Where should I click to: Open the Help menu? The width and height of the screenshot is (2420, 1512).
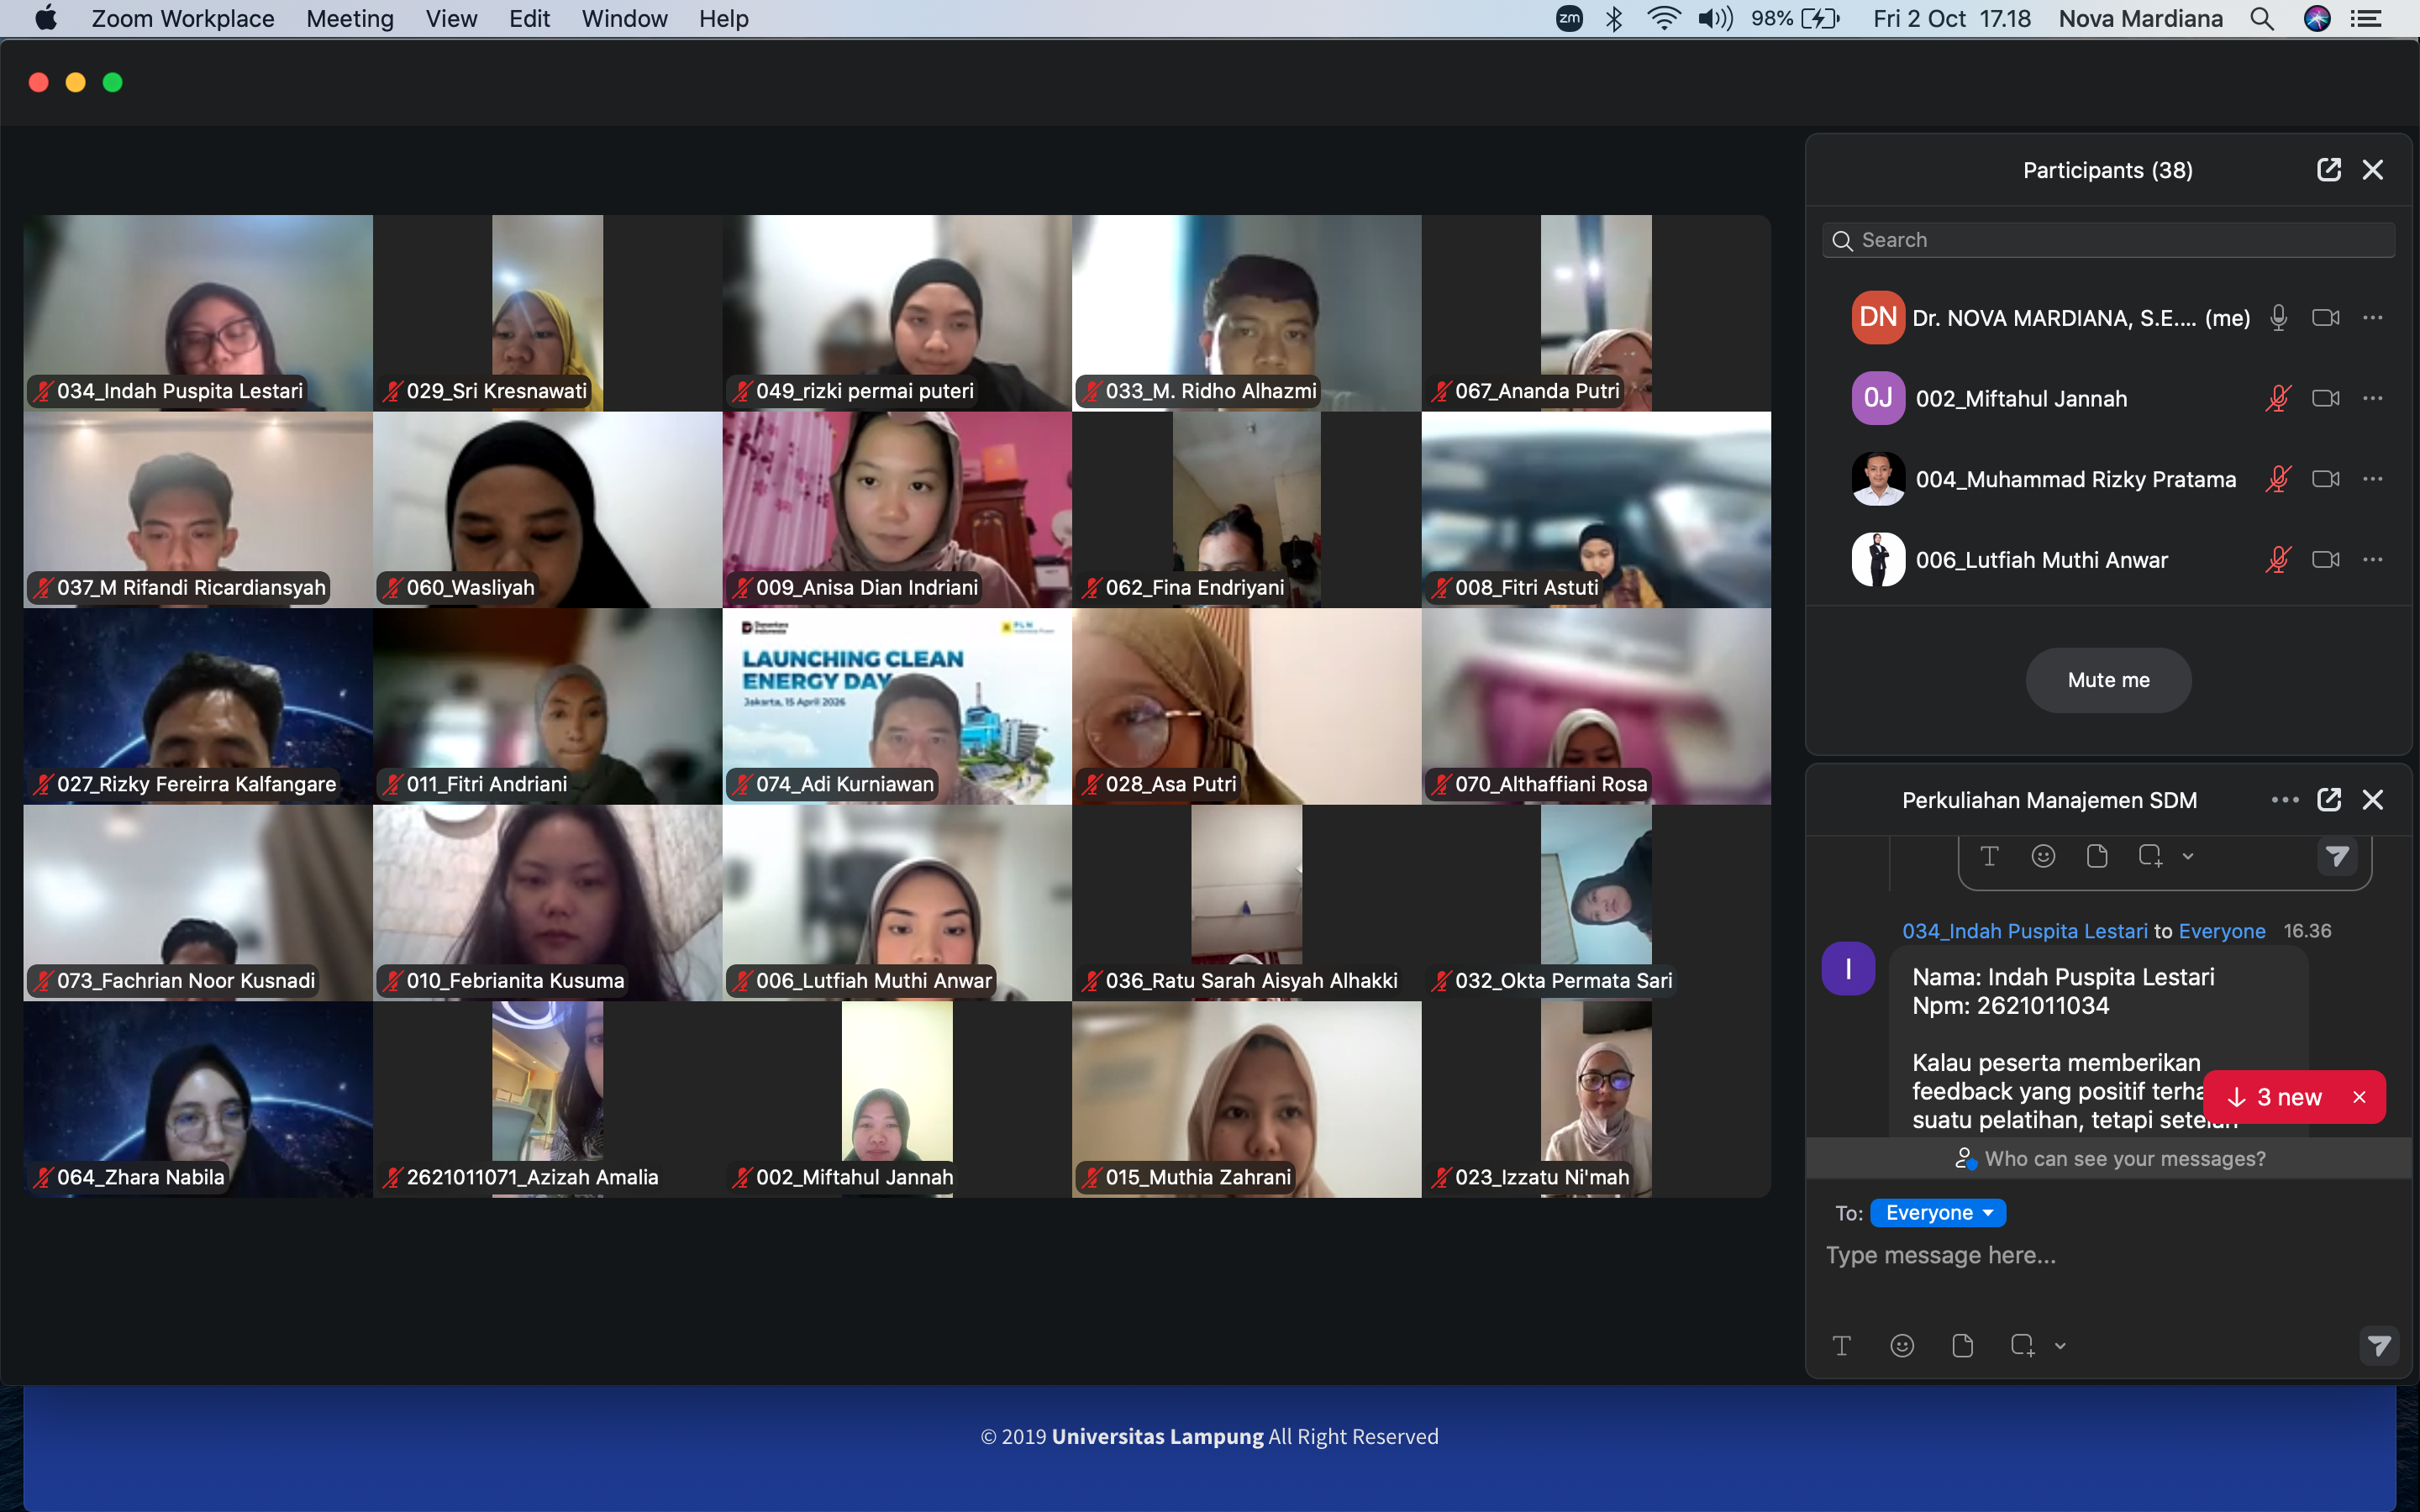[x=723, y=19]
